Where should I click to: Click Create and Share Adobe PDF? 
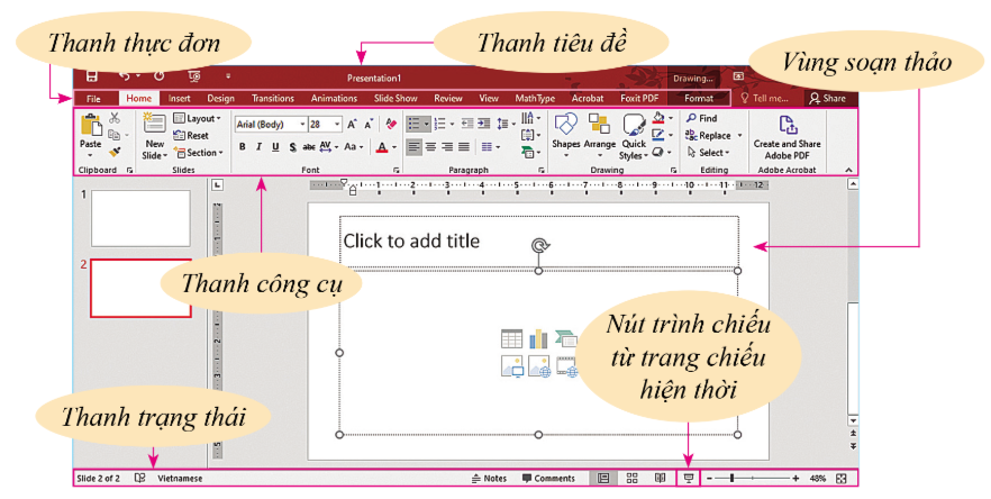(x=787, y=134)
